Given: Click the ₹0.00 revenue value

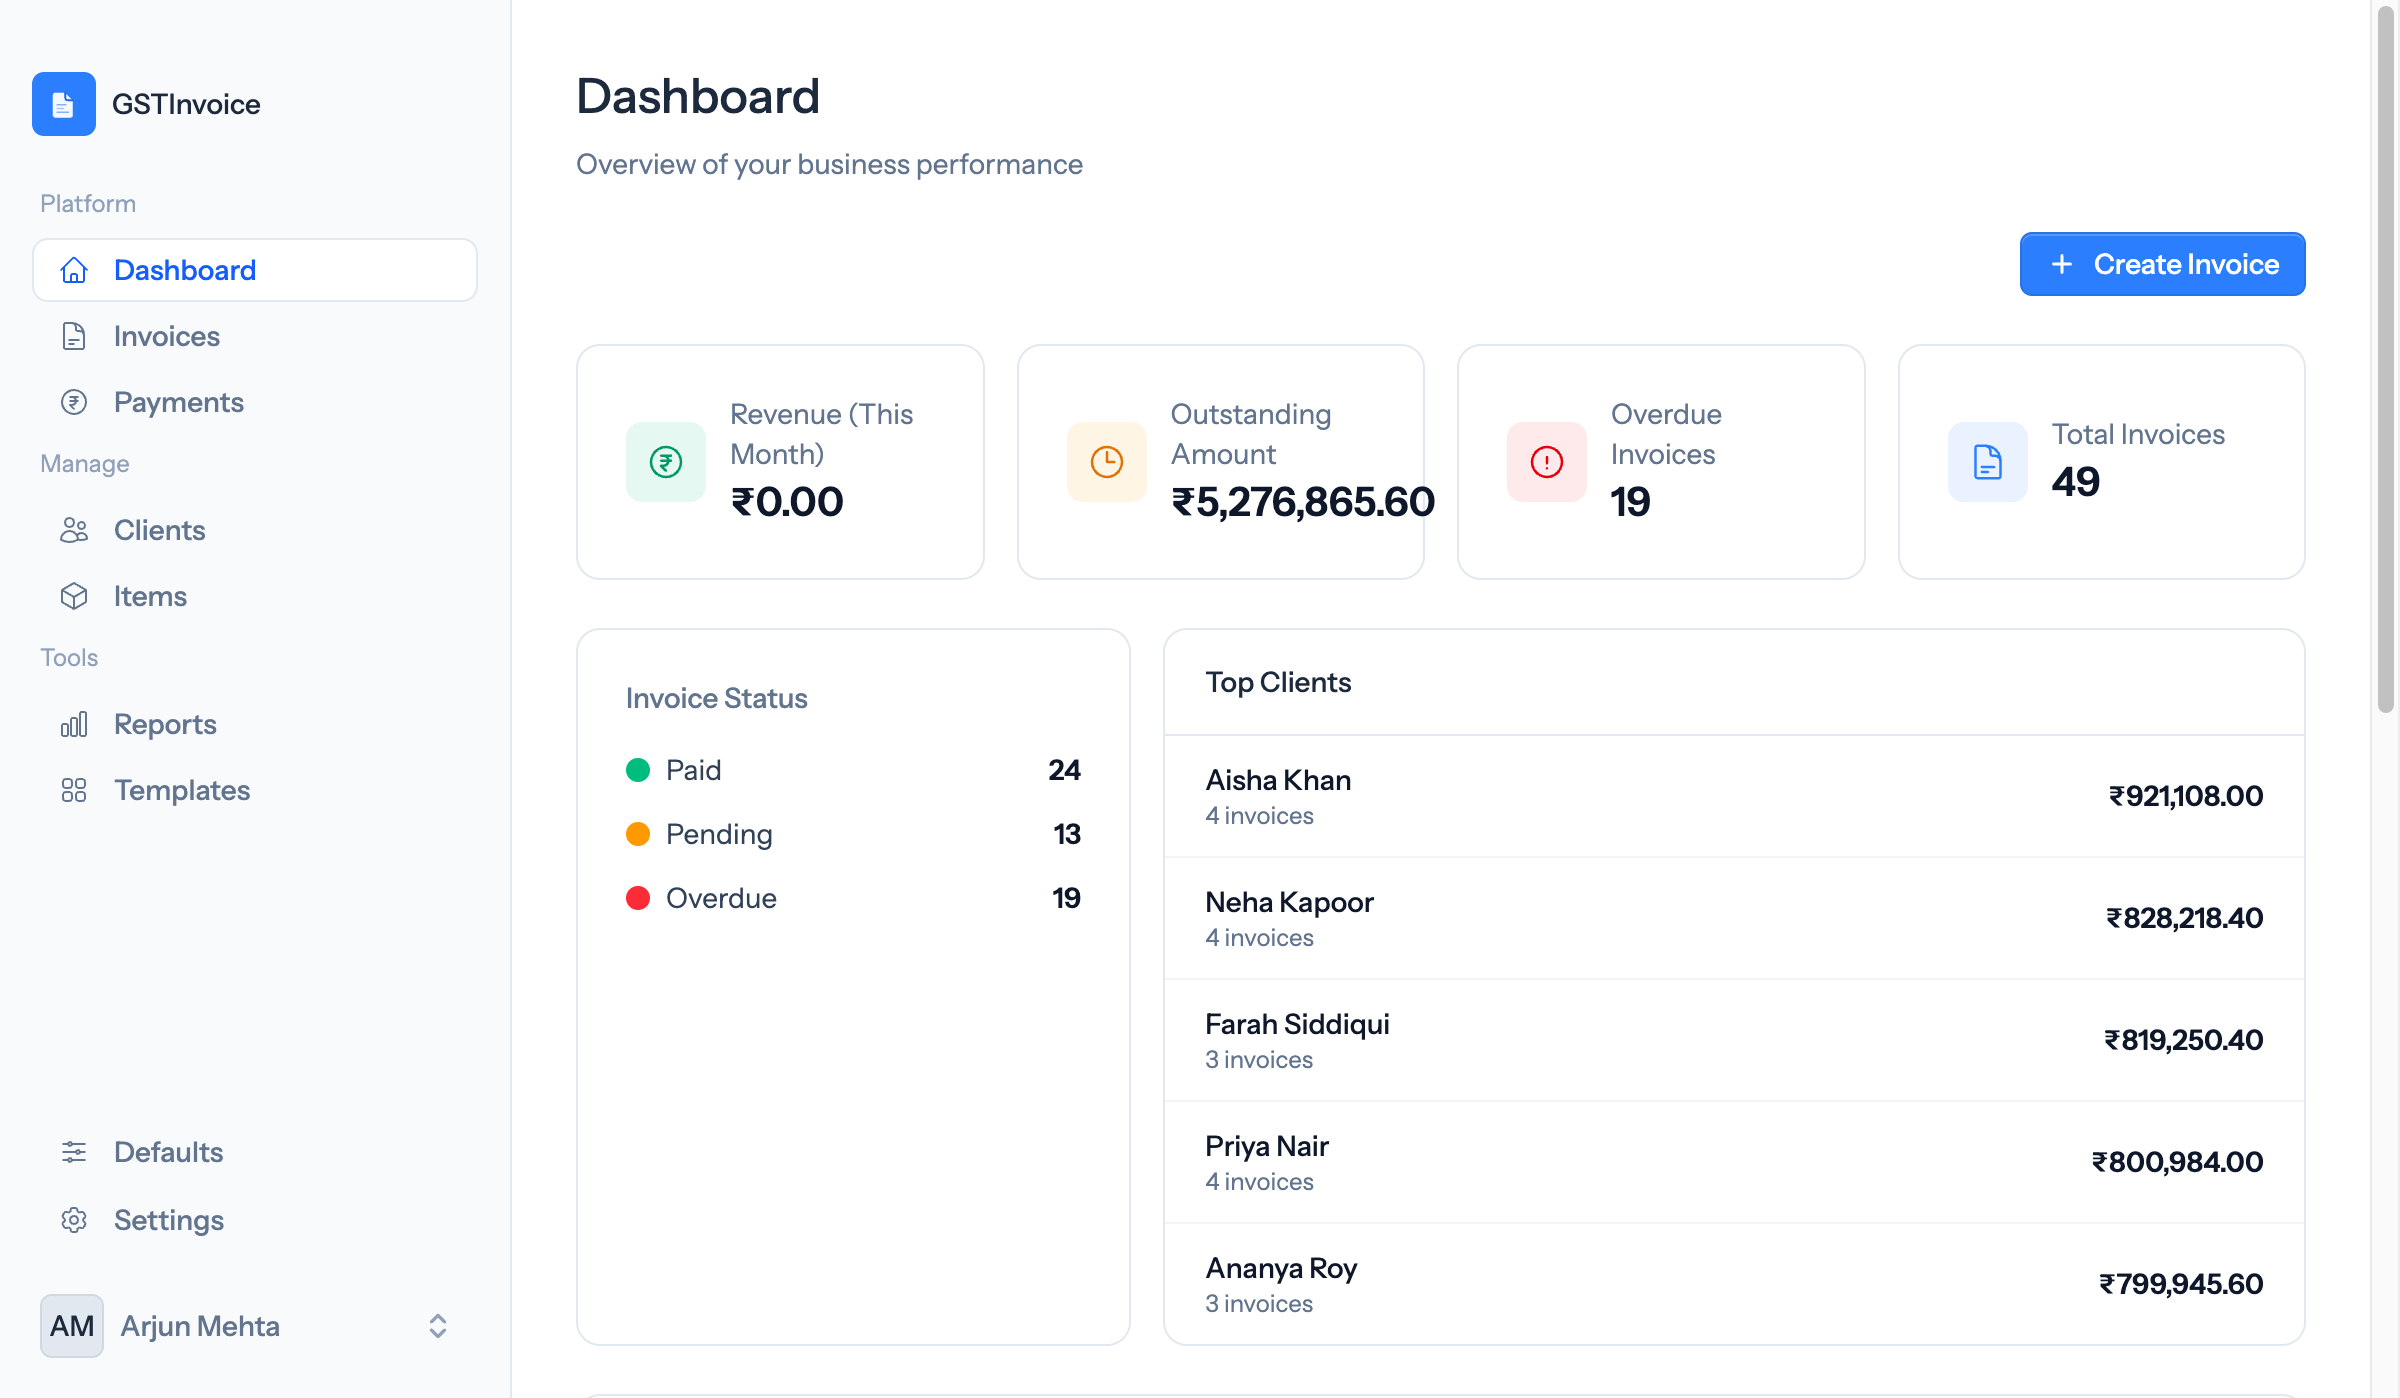Looking at the screenshot, I should [787, 502].
